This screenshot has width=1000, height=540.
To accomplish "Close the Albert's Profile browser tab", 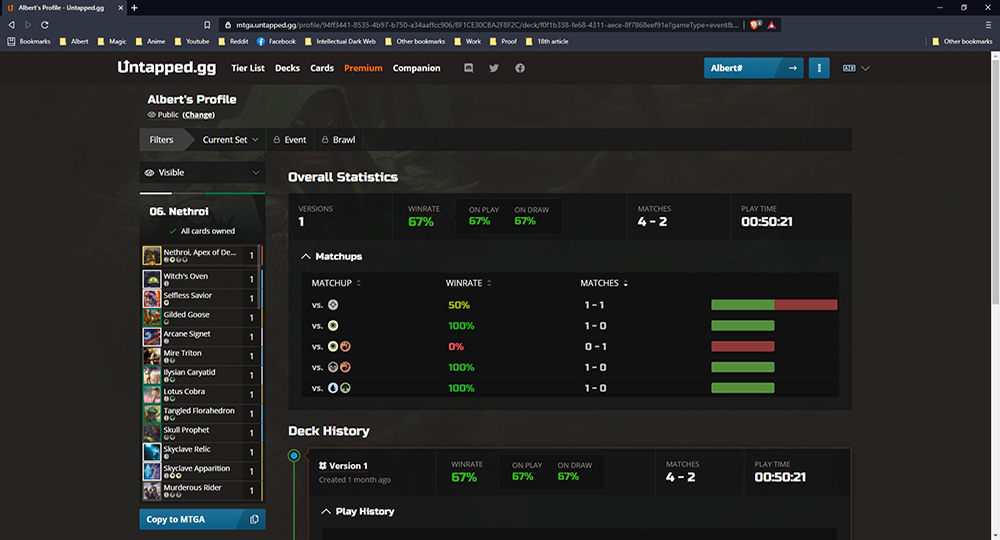I will coord(121,8).
